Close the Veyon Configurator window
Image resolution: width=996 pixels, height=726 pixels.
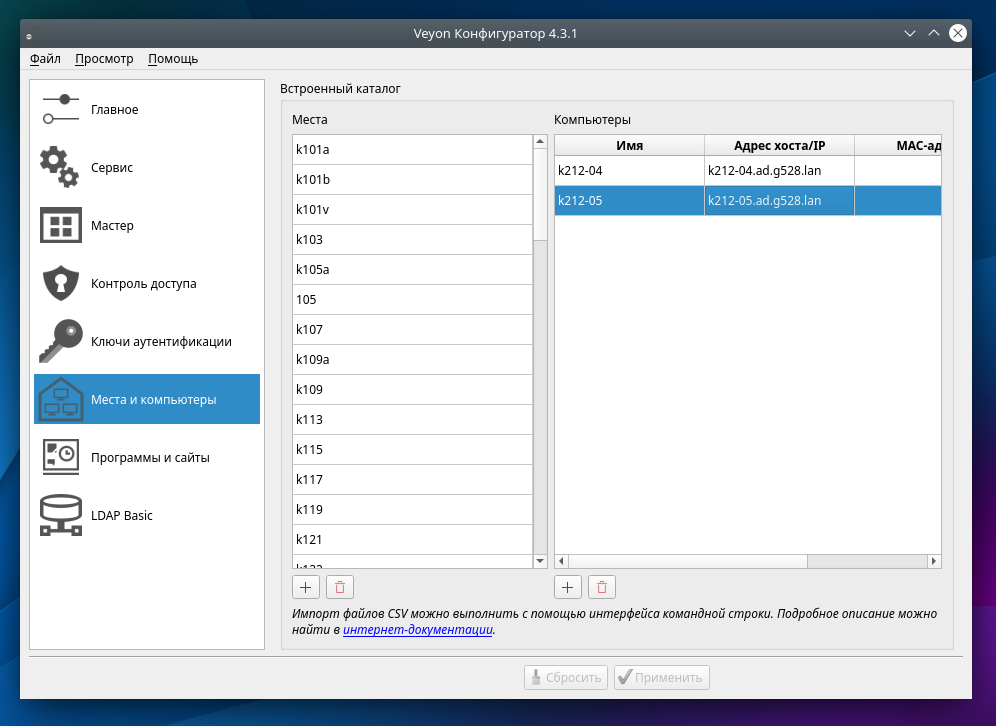pyautogui.click(x=958, y=33)
